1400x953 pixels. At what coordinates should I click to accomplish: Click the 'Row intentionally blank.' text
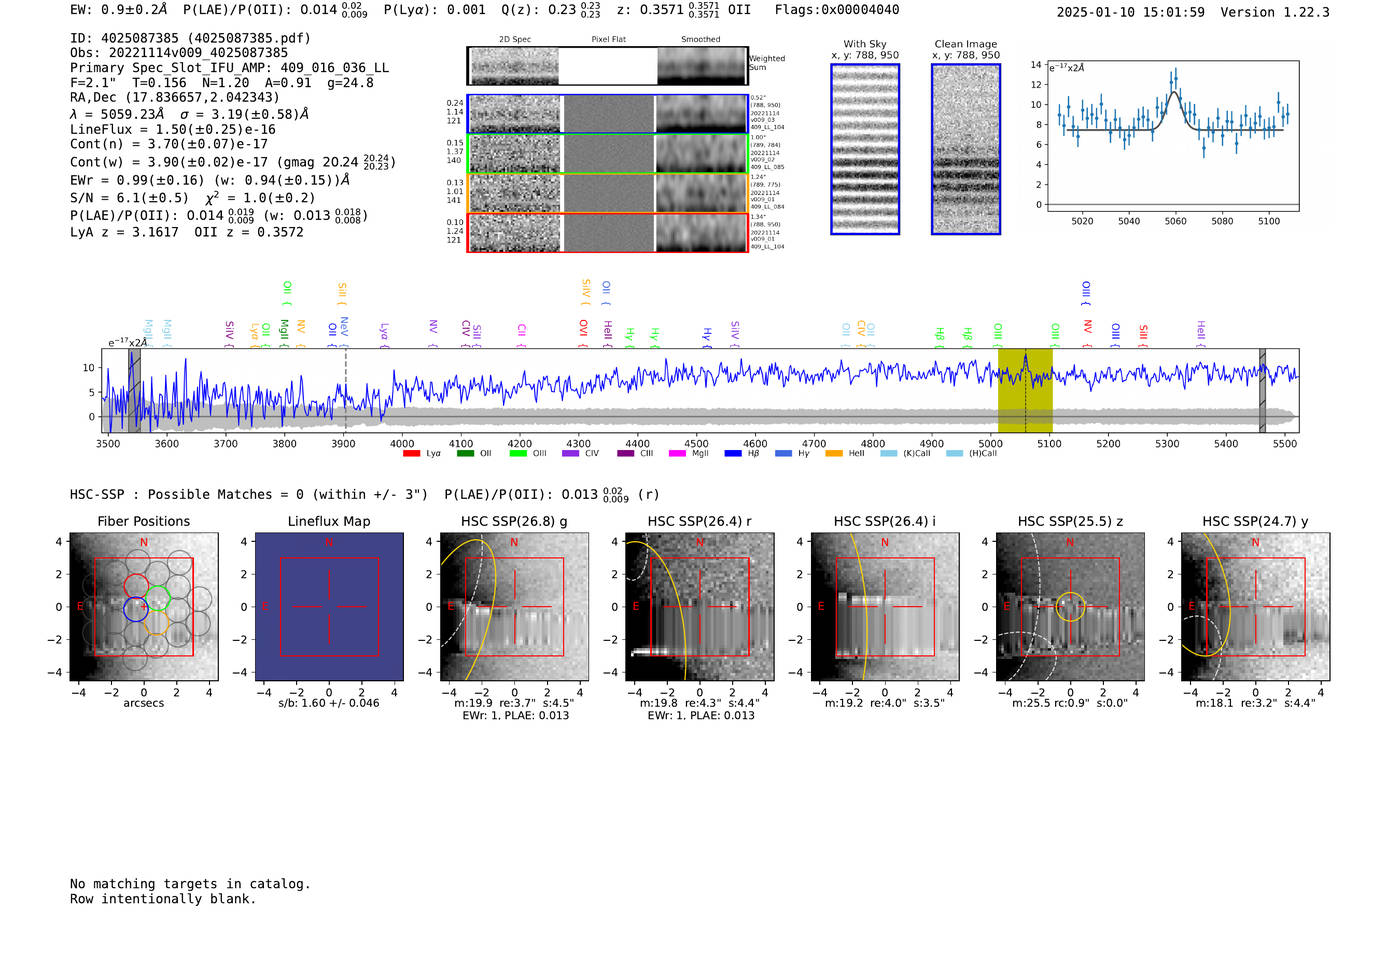pos(163,899)
